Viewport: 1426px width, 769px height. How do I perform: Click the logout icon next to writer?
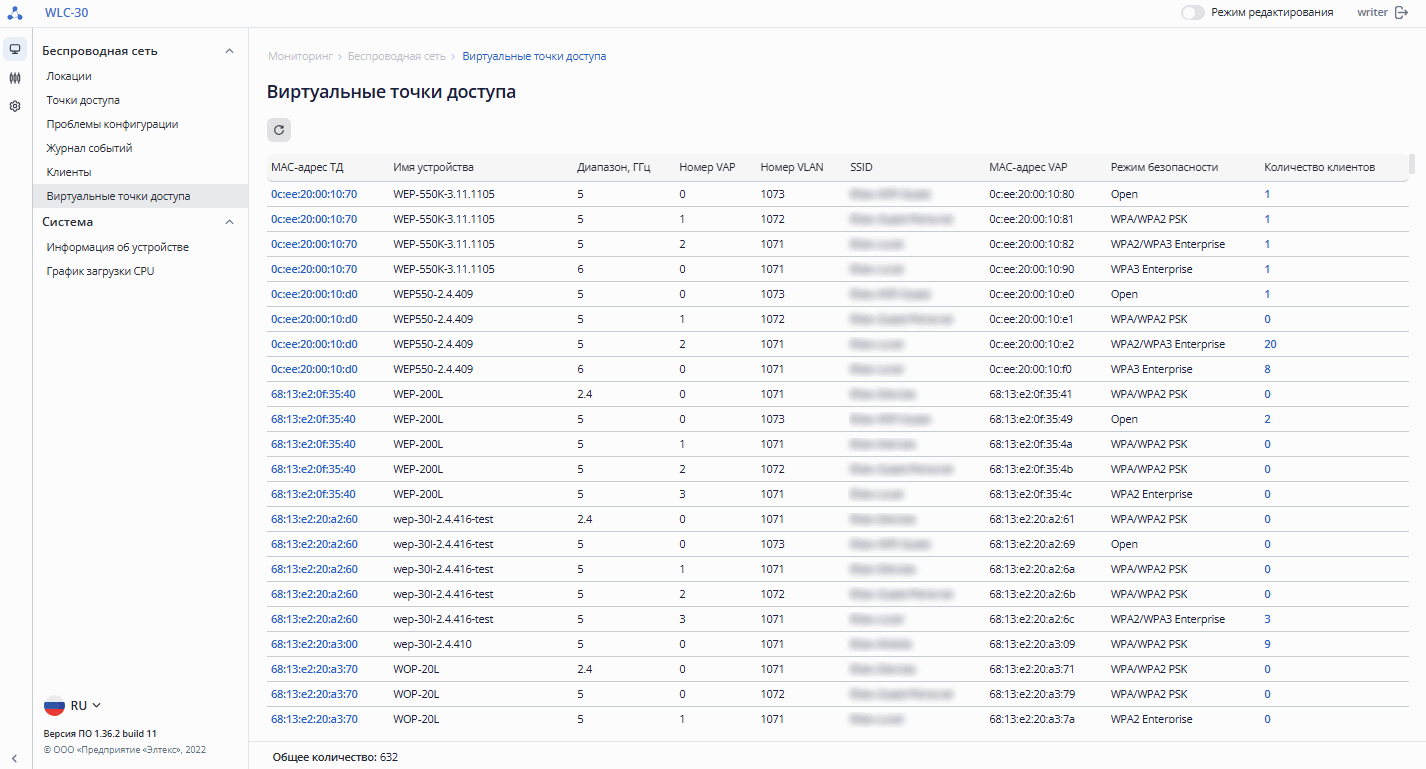pyautogui.click(x=1401, y=13)
